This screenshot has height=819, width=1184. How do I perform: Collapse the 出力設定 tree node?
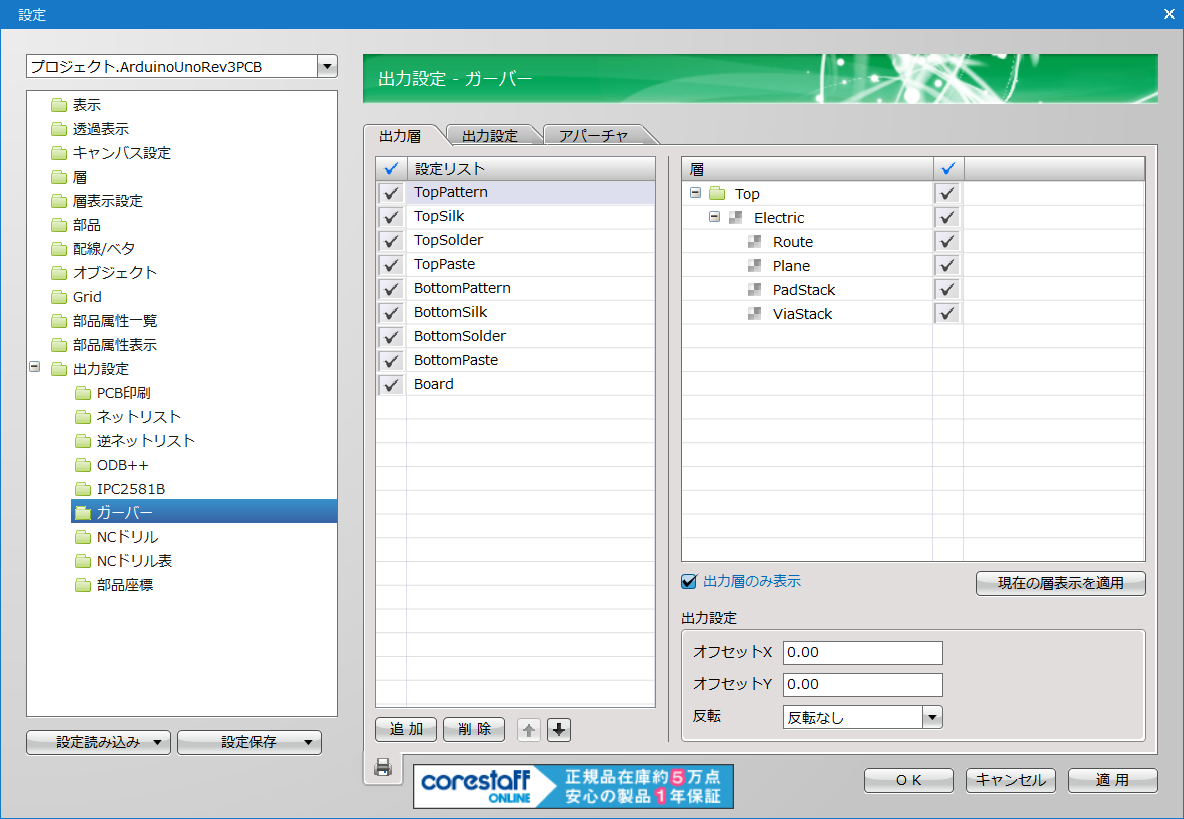(35, 368)
